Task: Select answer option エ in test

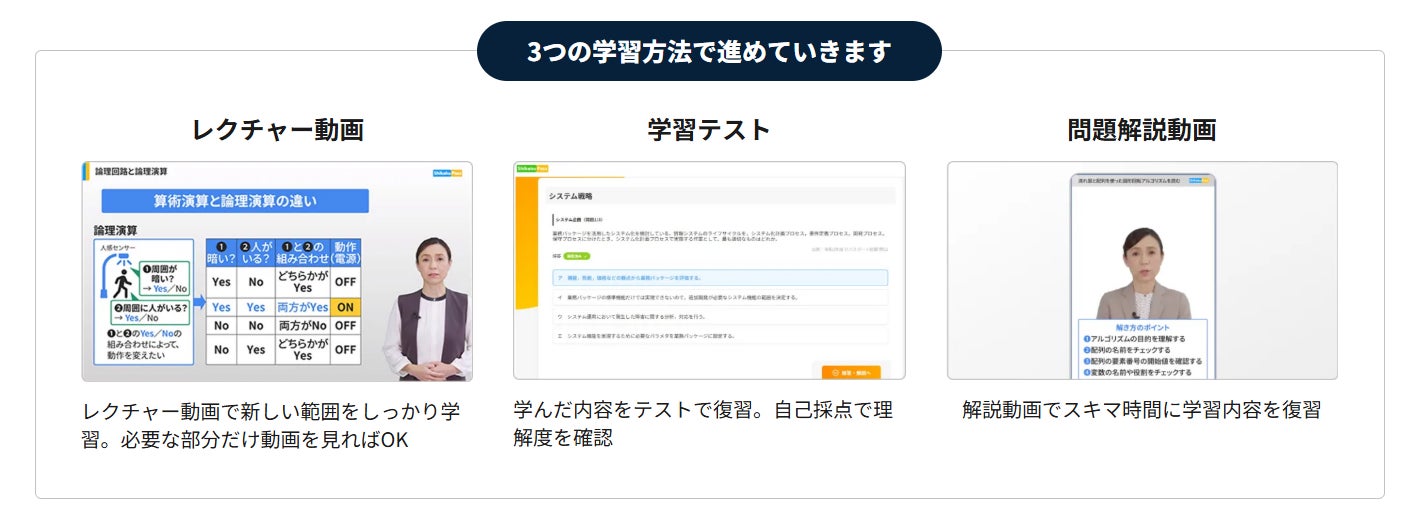Action: pyautogui.click(x=719, y=336)
